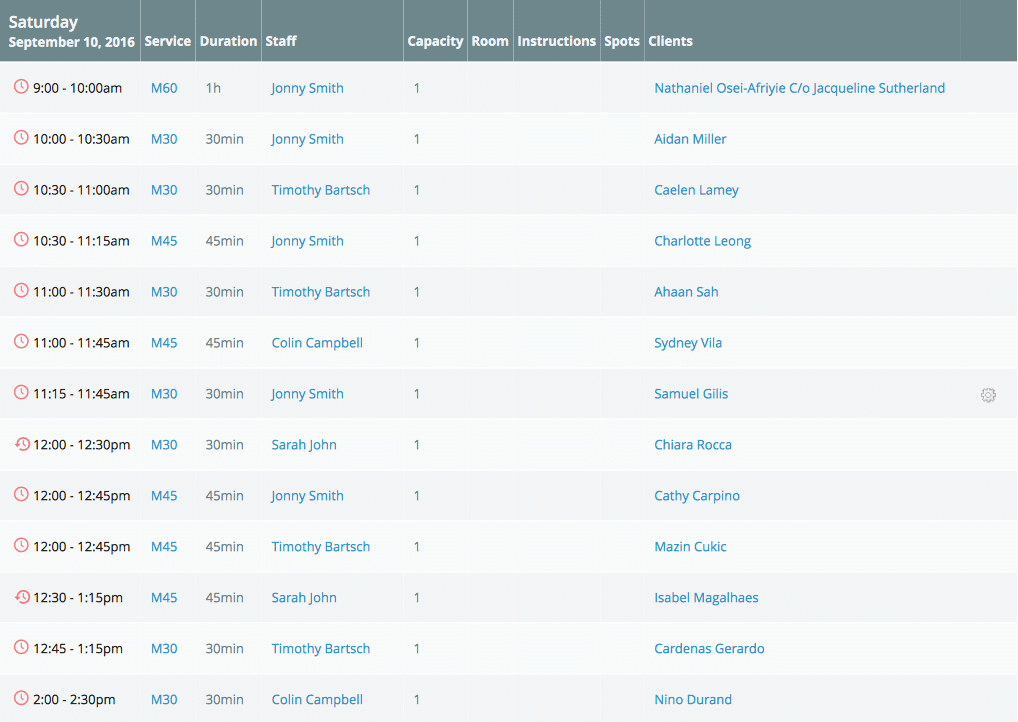Click the Capacity column header
This screenshot has height=722, width=1018.
click(x=435, y=41)
